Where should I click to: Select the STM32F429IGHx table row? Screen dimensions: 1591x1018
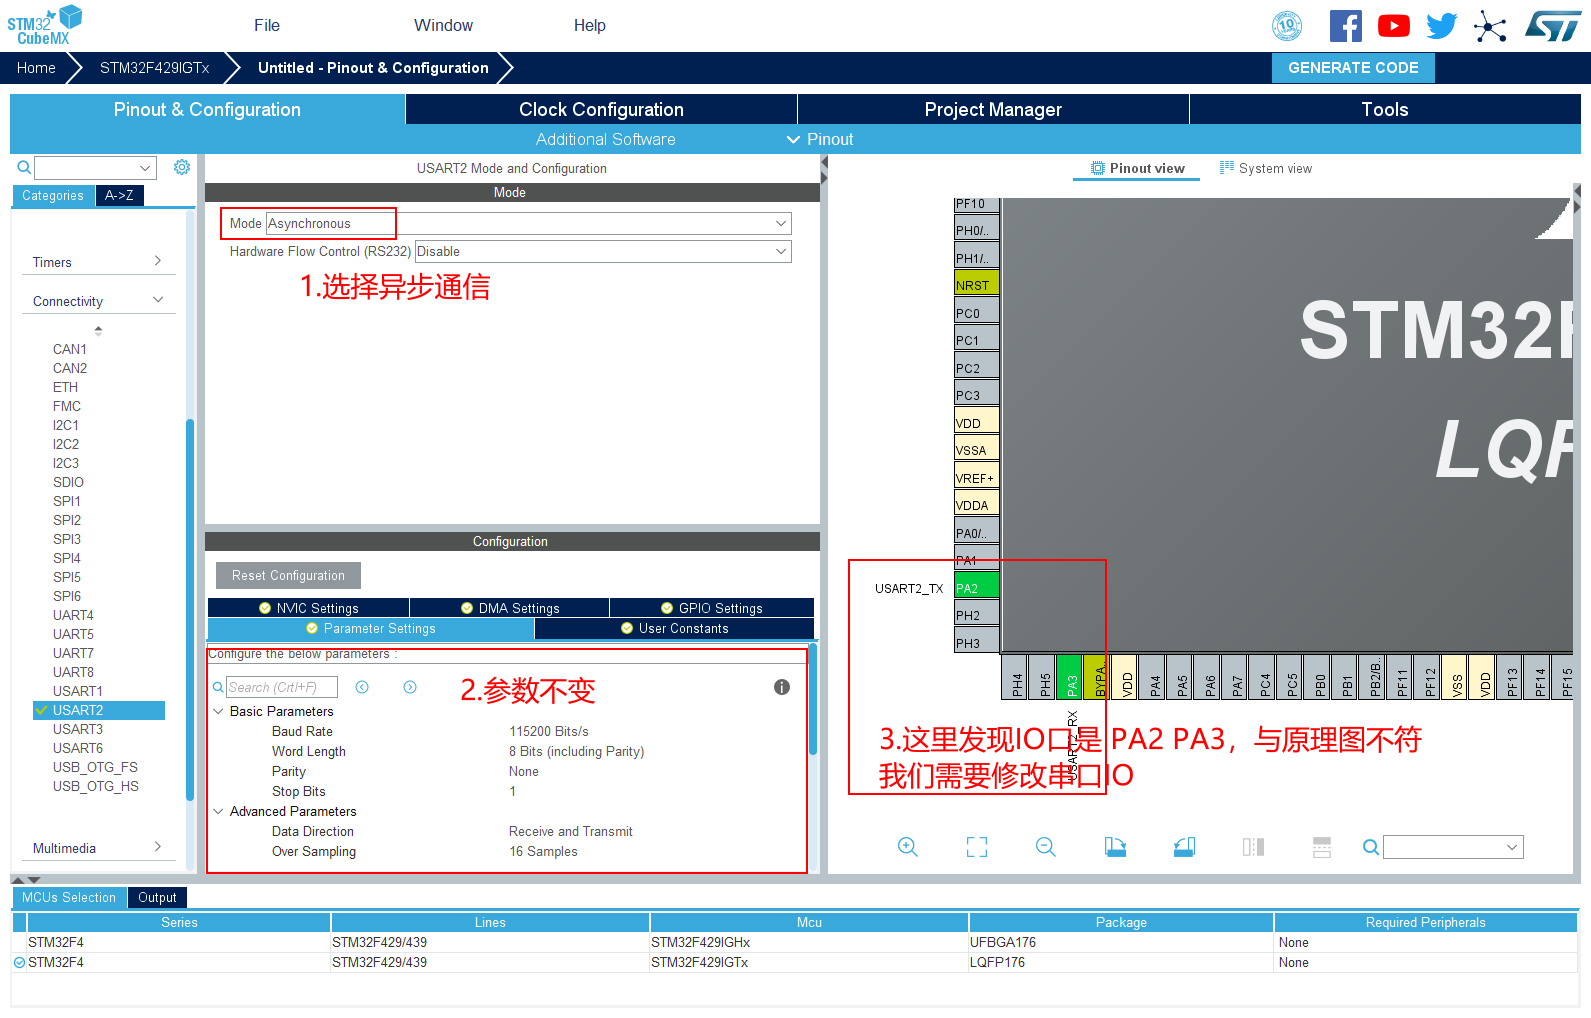[795, 942]
